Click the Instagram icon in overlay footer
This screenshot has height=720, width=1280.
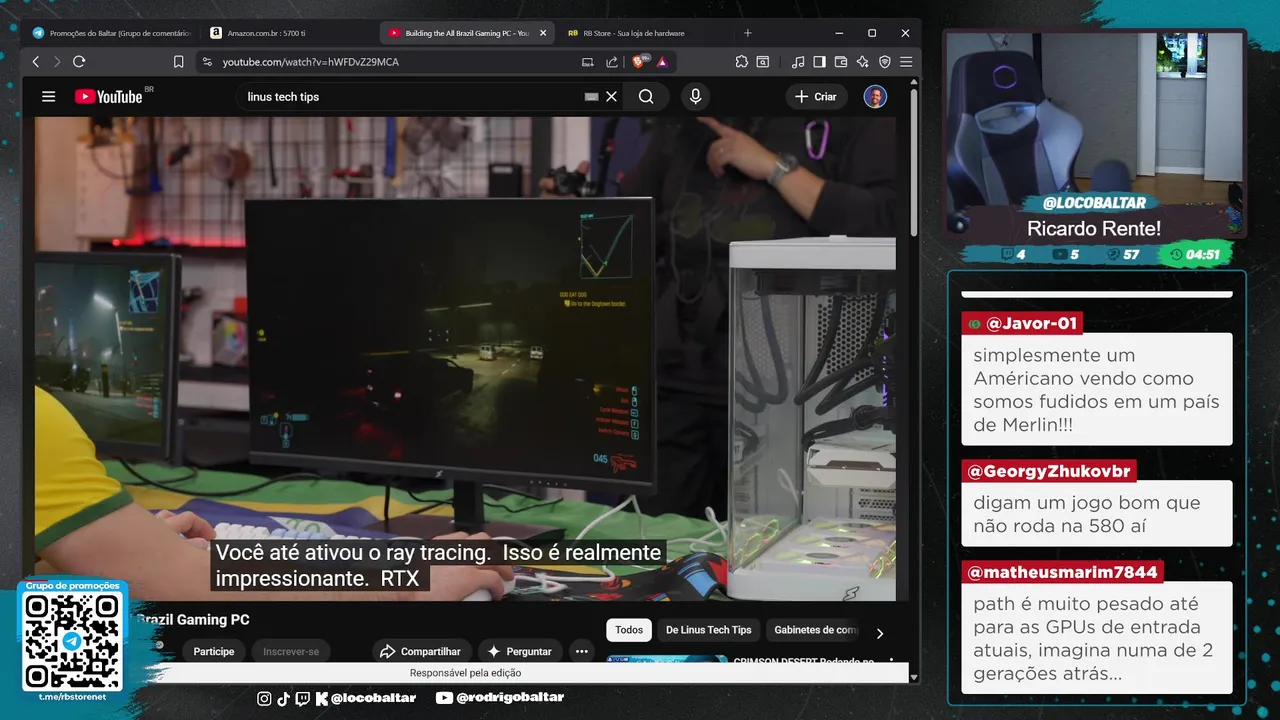[x=264, y=698]
